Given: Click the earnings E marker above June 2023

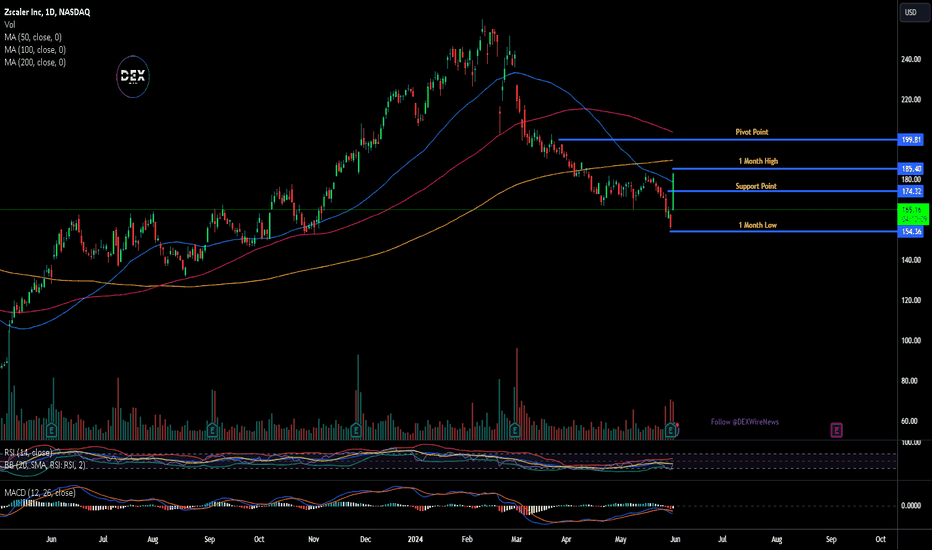Looking at the screenshot, I should click(51, 429).
